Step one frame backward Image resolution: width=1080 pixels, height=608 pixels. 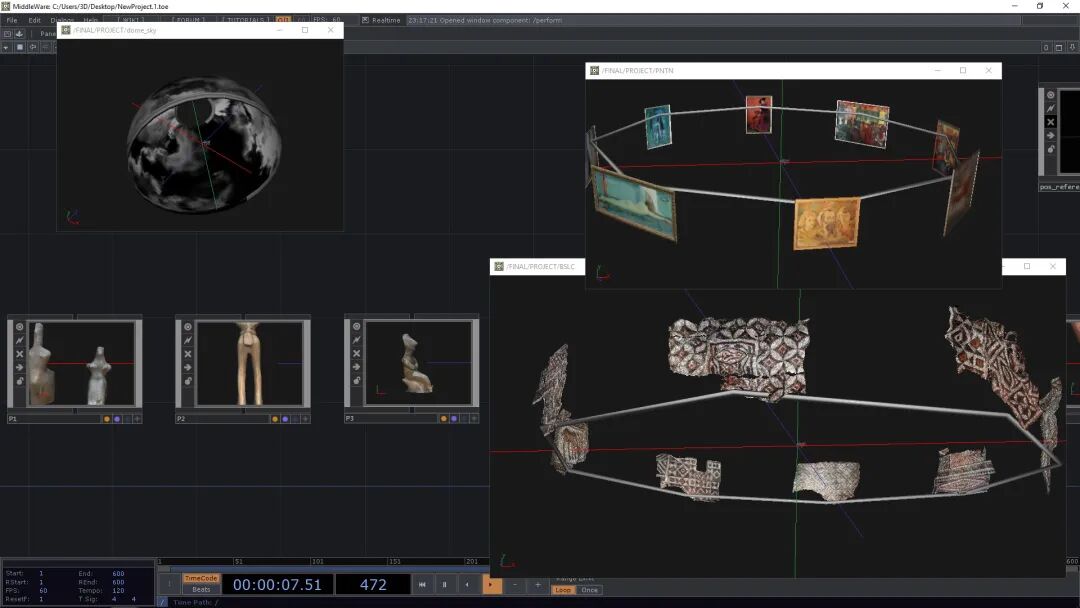click(467, 585)
